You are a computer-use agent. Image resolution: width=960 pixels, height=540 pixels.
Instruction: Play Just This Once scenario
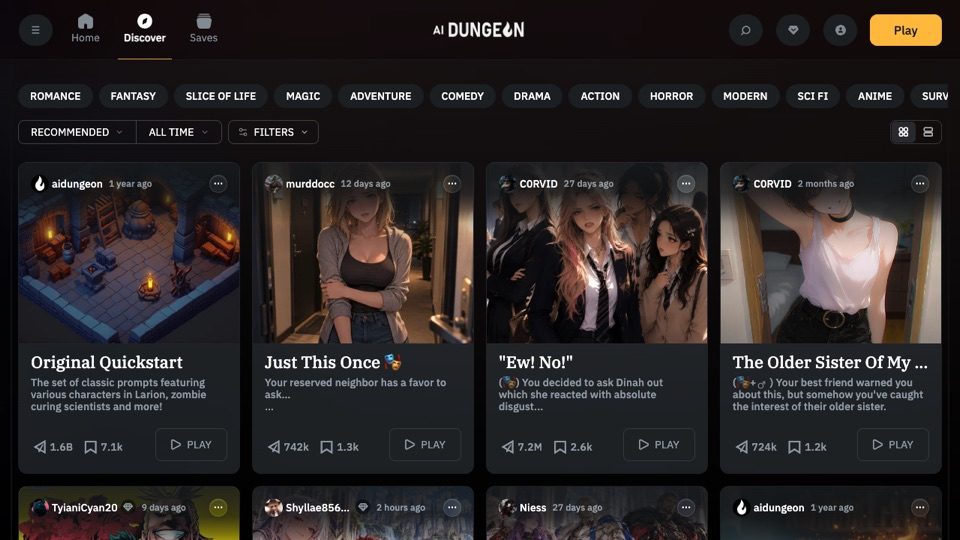click(x=425, y=444)
